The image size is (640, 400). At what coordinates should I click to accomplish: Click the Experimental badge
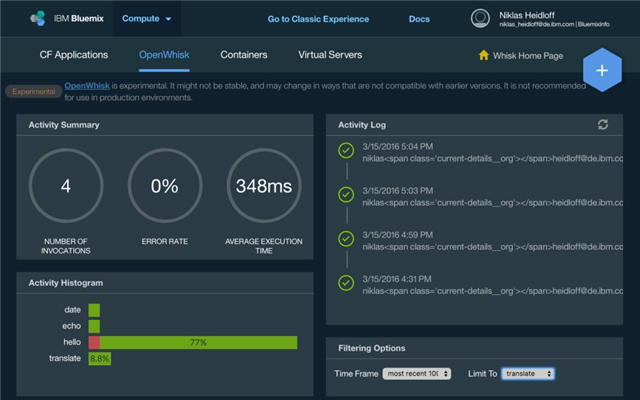click(x=33, y=91)
